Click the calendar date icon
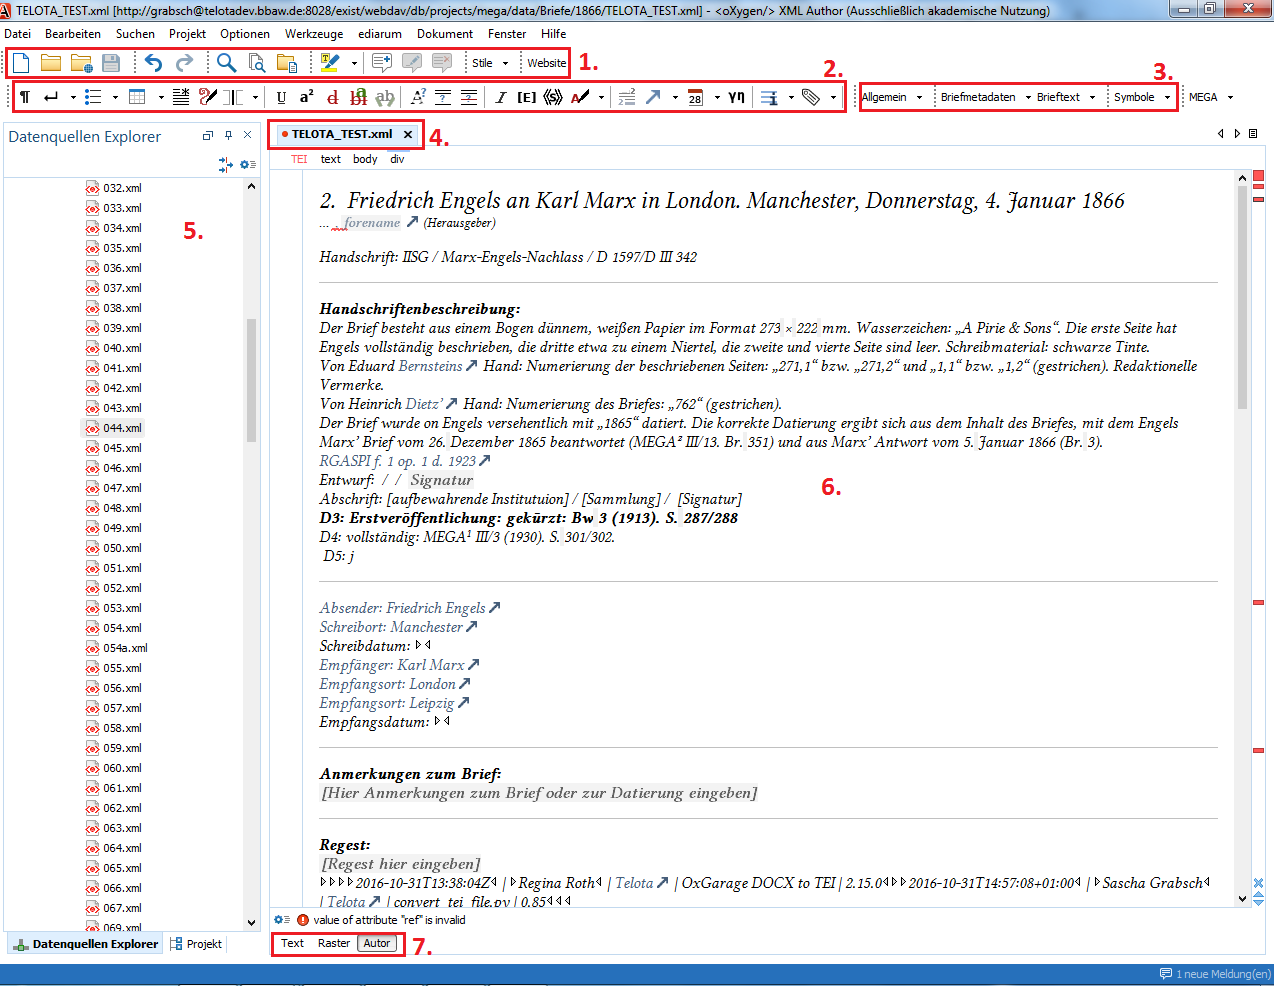 click(x=696, y=97)
